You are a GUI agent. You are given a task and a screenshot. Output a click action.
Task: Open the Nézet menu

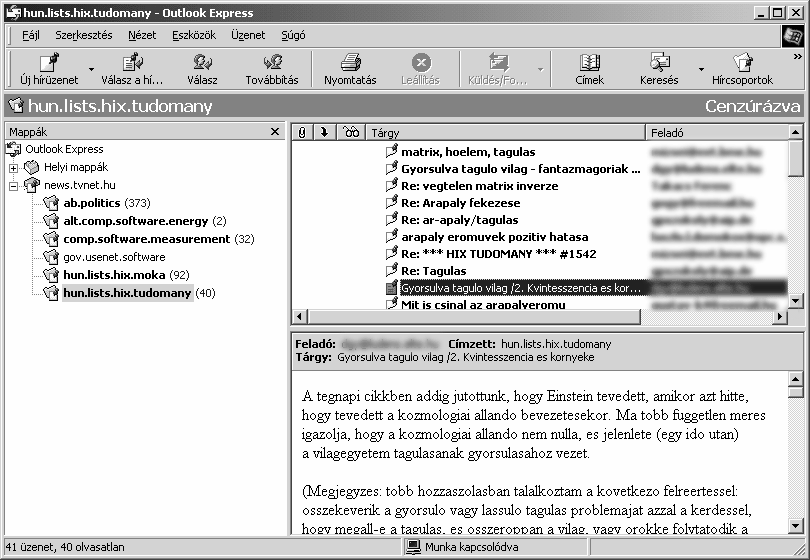tap(142, 35)
